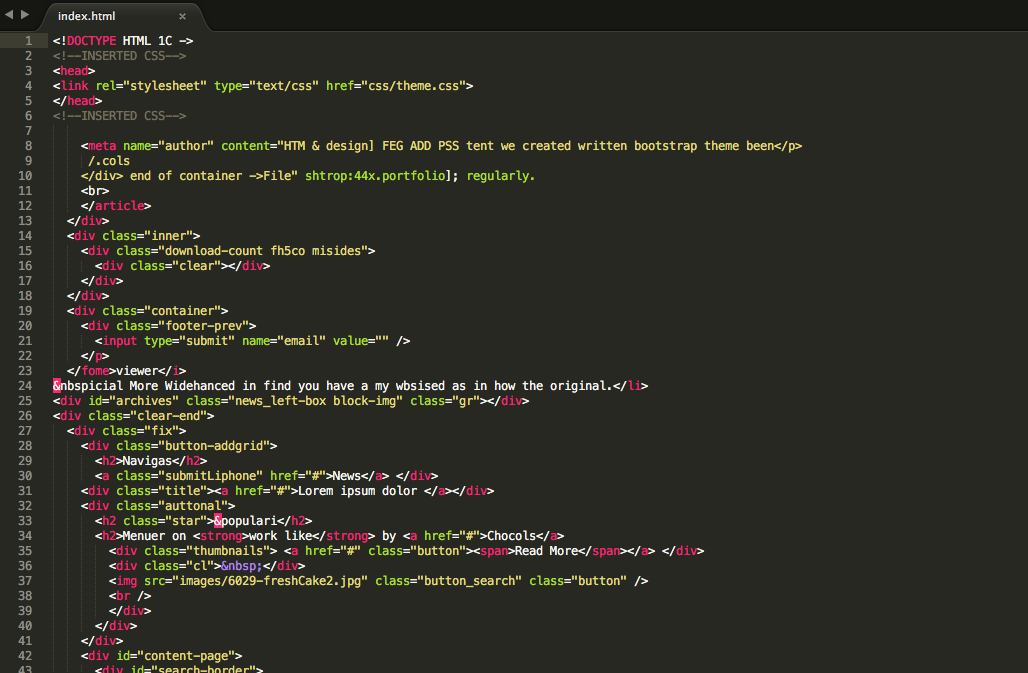The image size is (1028, 673).
Task: Click the "button_search" class value
Action: 469,581
